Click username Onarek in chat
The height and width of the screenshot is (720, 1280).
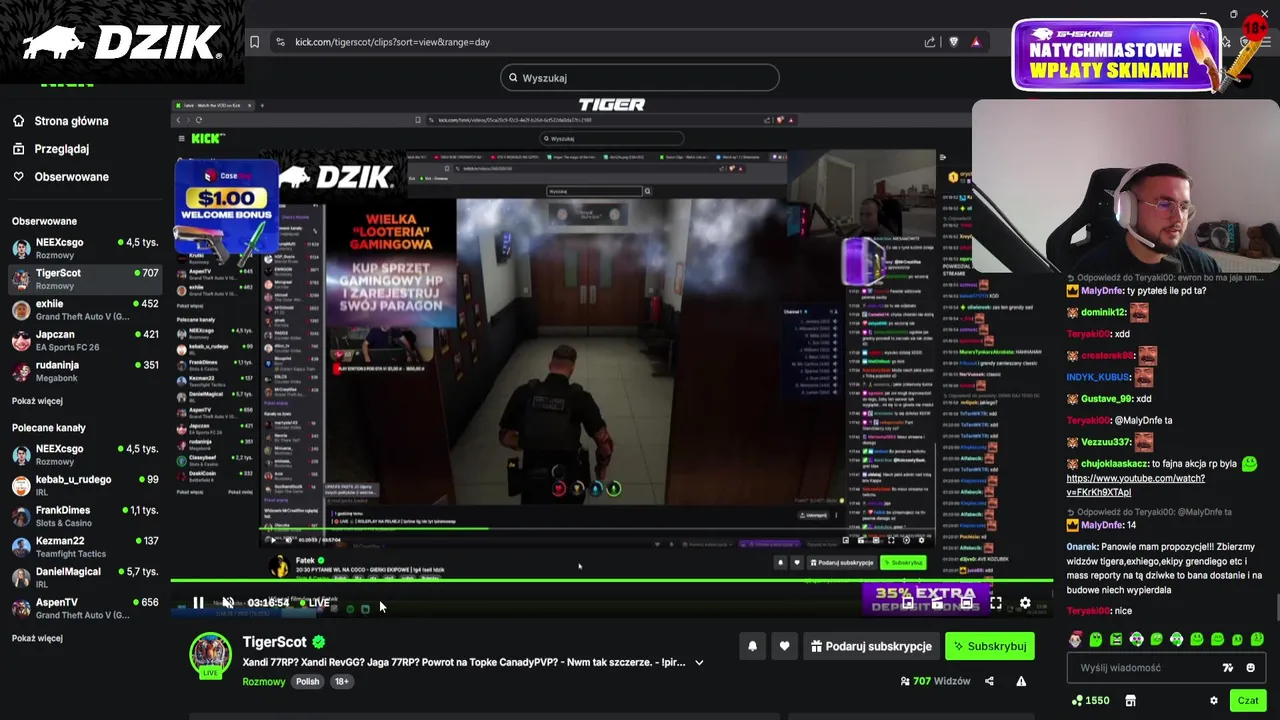point(1082,547)
